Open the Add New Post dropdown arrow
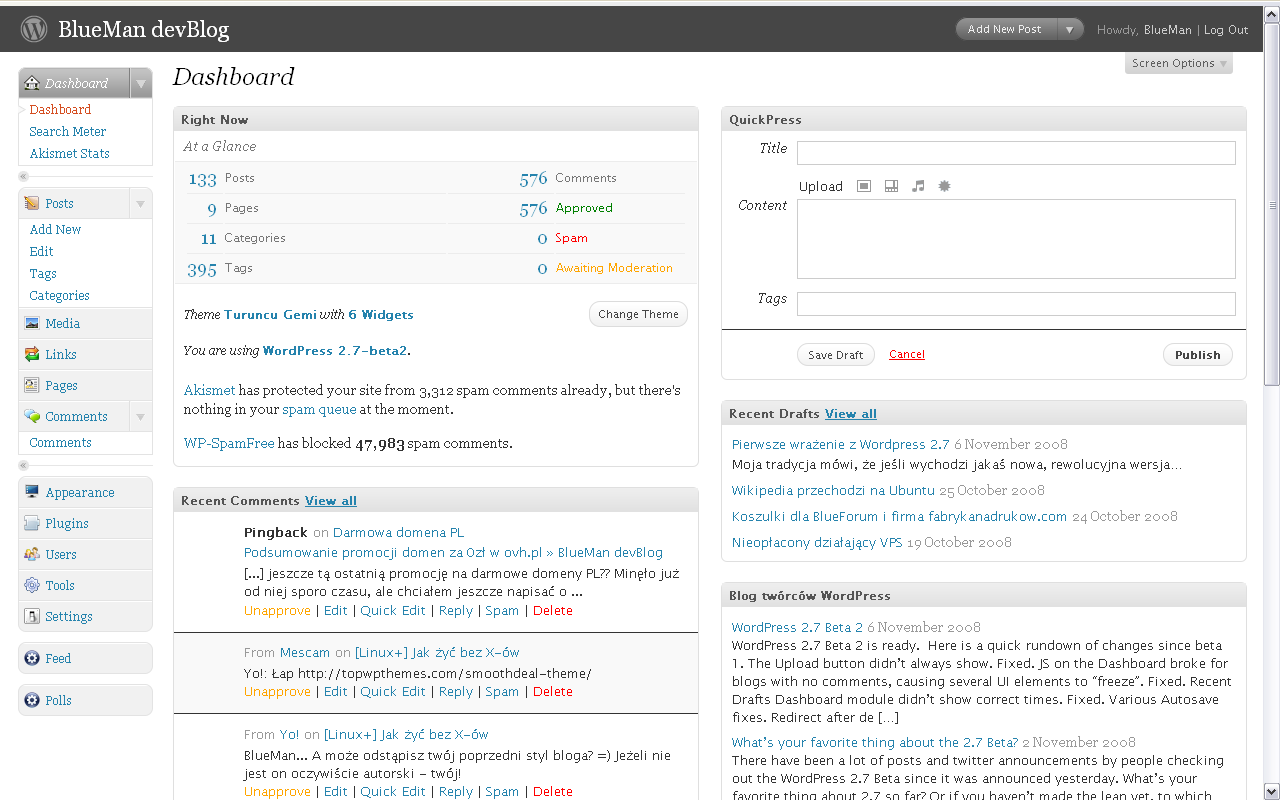The width and height of the screenshot is (1280, 800). click(1069, 29)
